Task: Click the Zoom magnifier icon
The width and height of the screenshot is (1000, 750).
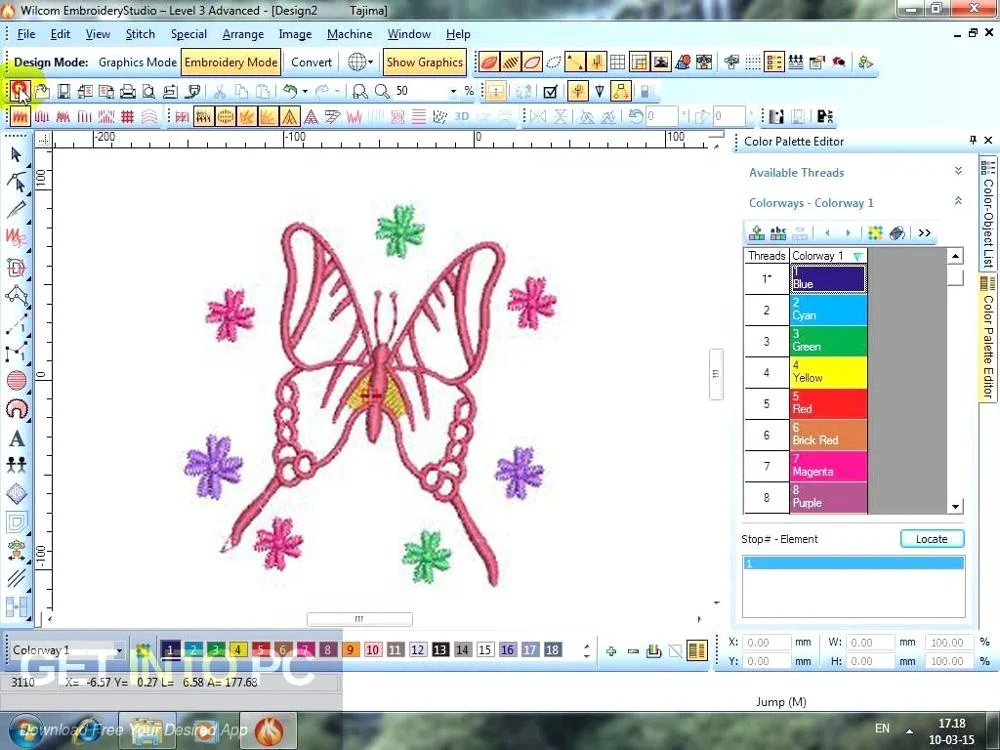Action: click(381, 91)
